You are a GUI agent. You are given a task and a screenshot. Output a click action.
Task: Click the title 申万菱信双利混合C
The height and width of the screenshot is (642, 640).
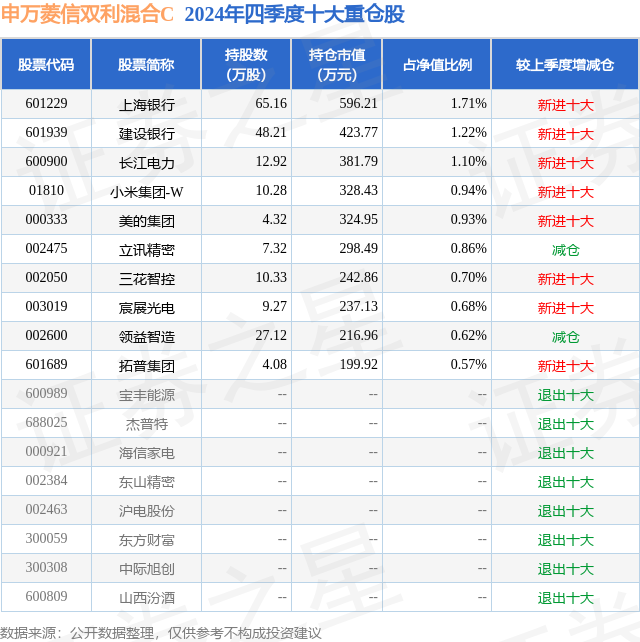[x=88, y=14]
